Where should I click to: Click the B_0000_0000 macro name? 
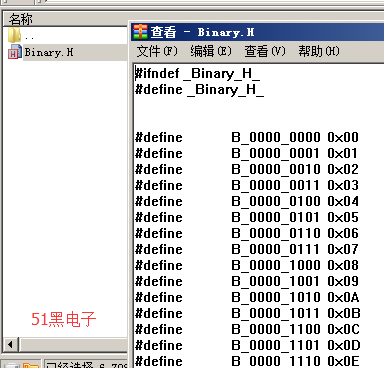[x=276, y=138]
